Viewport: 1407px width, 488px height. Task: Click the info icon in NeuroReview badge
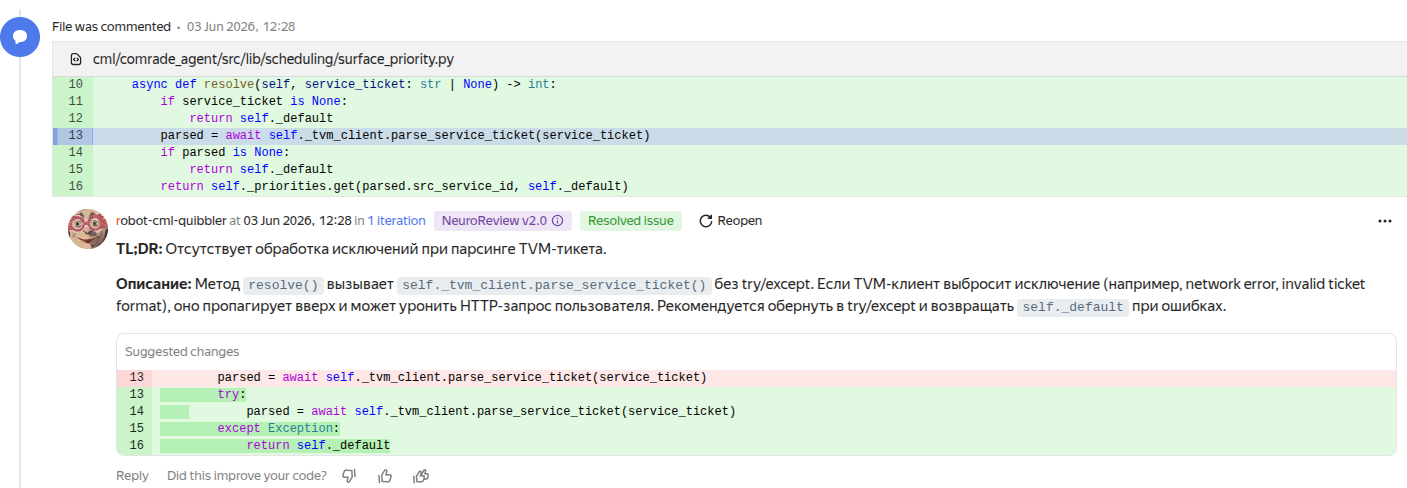[x=558, y=221]
